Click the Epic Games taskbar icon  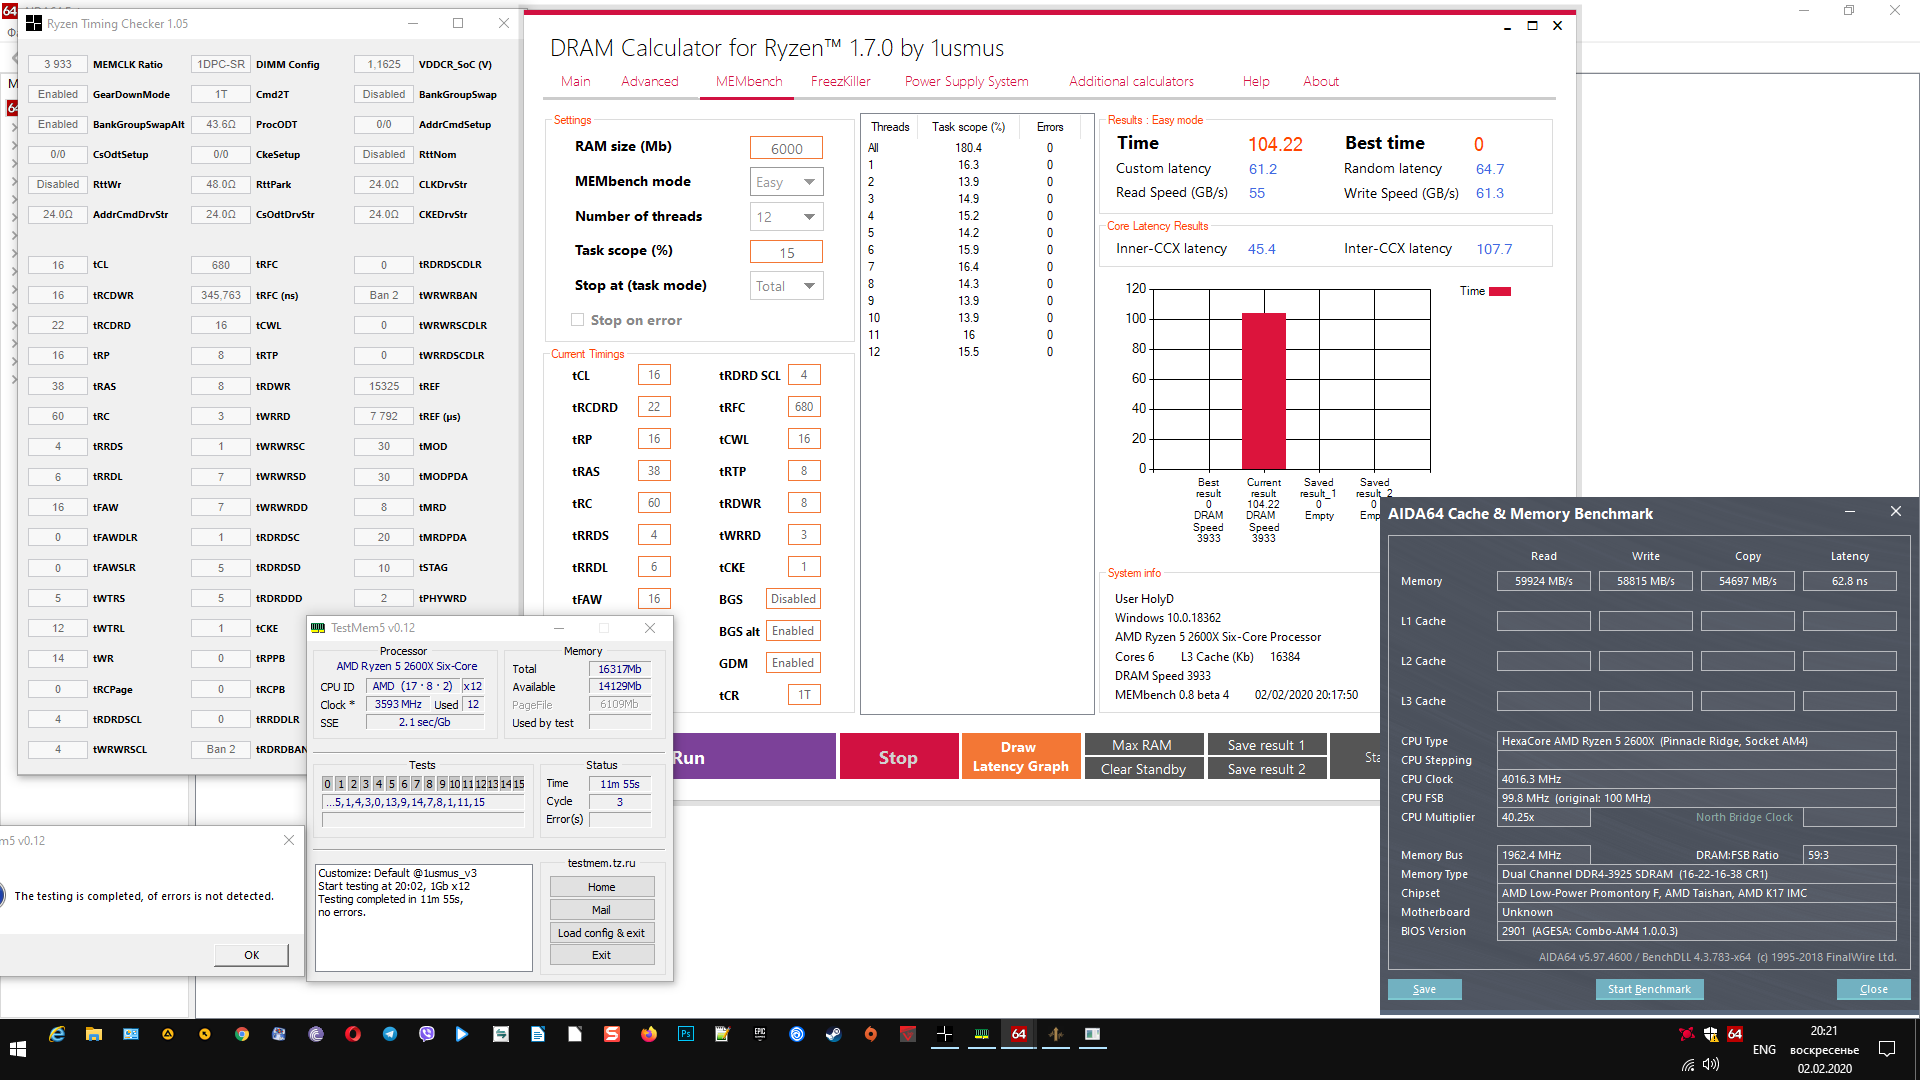click(x=760, y=1034)
